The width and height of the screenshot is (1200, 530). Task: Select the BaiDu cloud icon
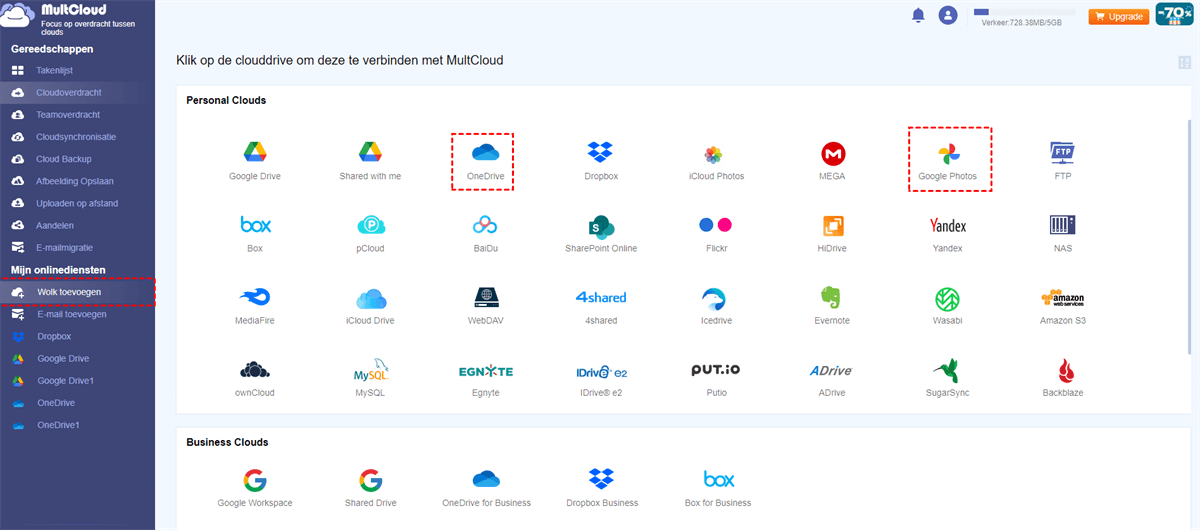tap(485, 225)
